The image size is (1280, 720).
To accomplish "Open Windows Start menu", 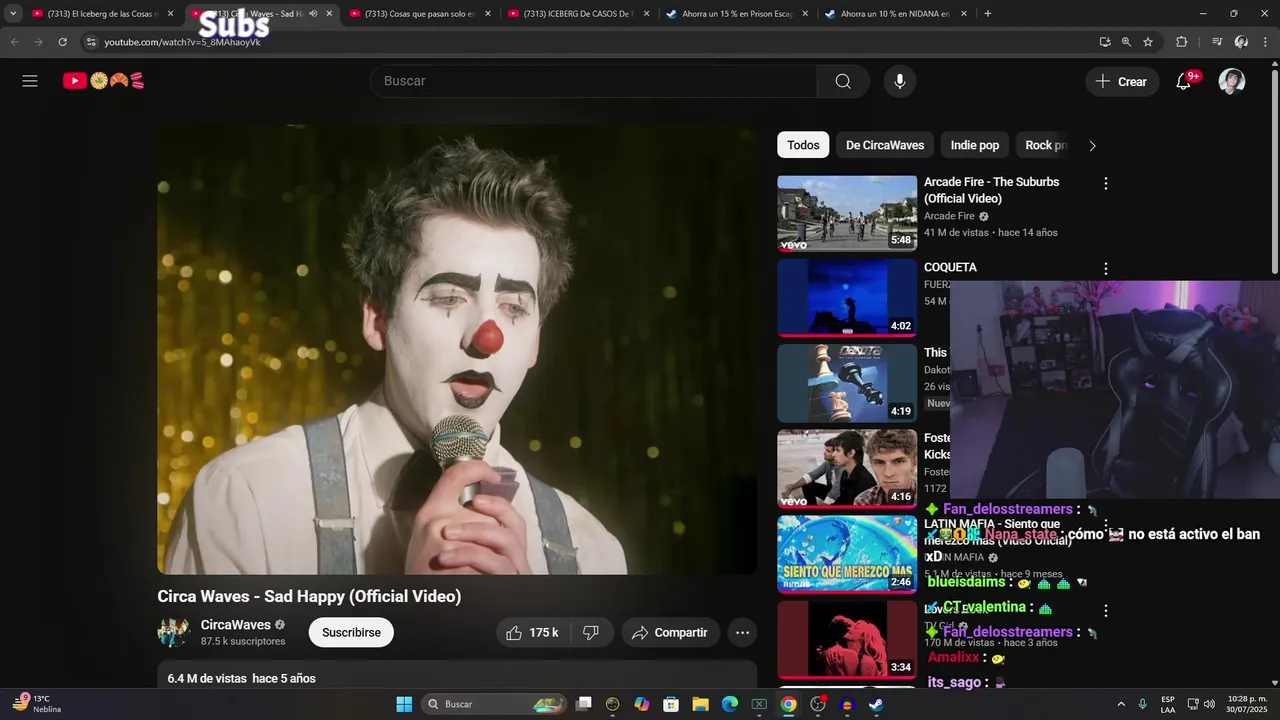I will 404,704.
